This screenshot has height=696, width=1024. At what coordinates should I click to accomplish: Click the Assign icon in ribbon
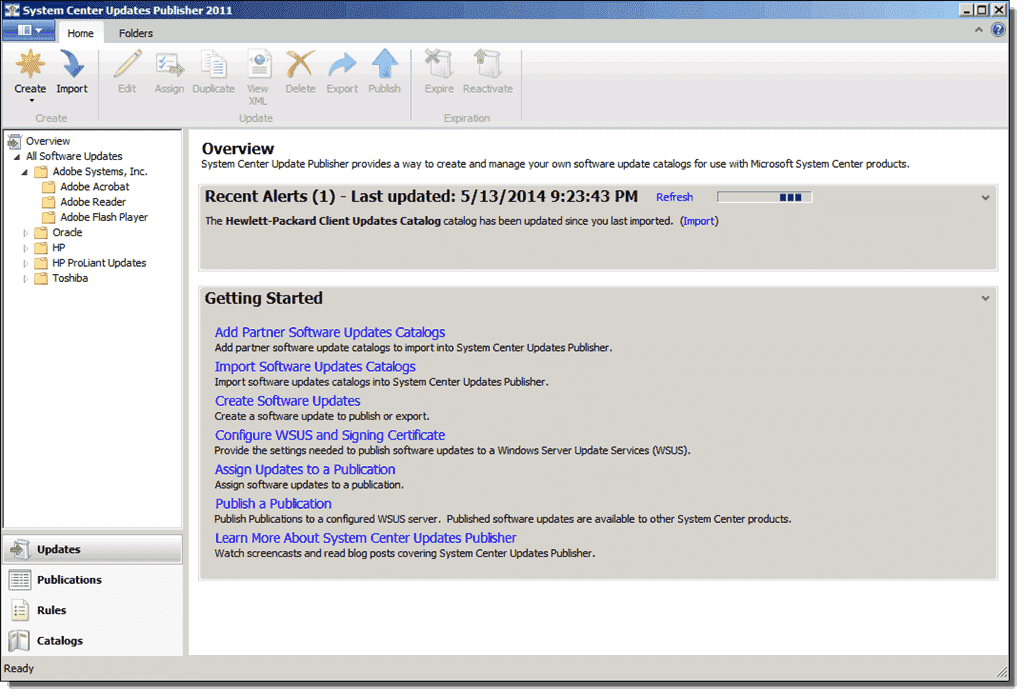pos(169,65)
